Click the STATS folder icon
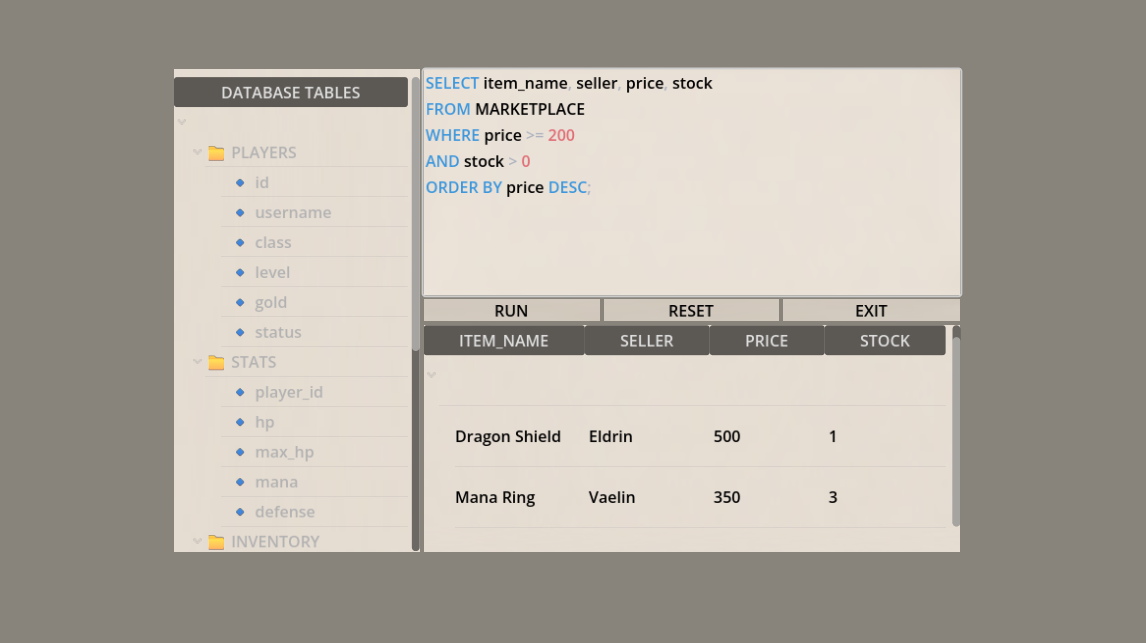This screenshot has width=1146, height=643. coord(216,362)
